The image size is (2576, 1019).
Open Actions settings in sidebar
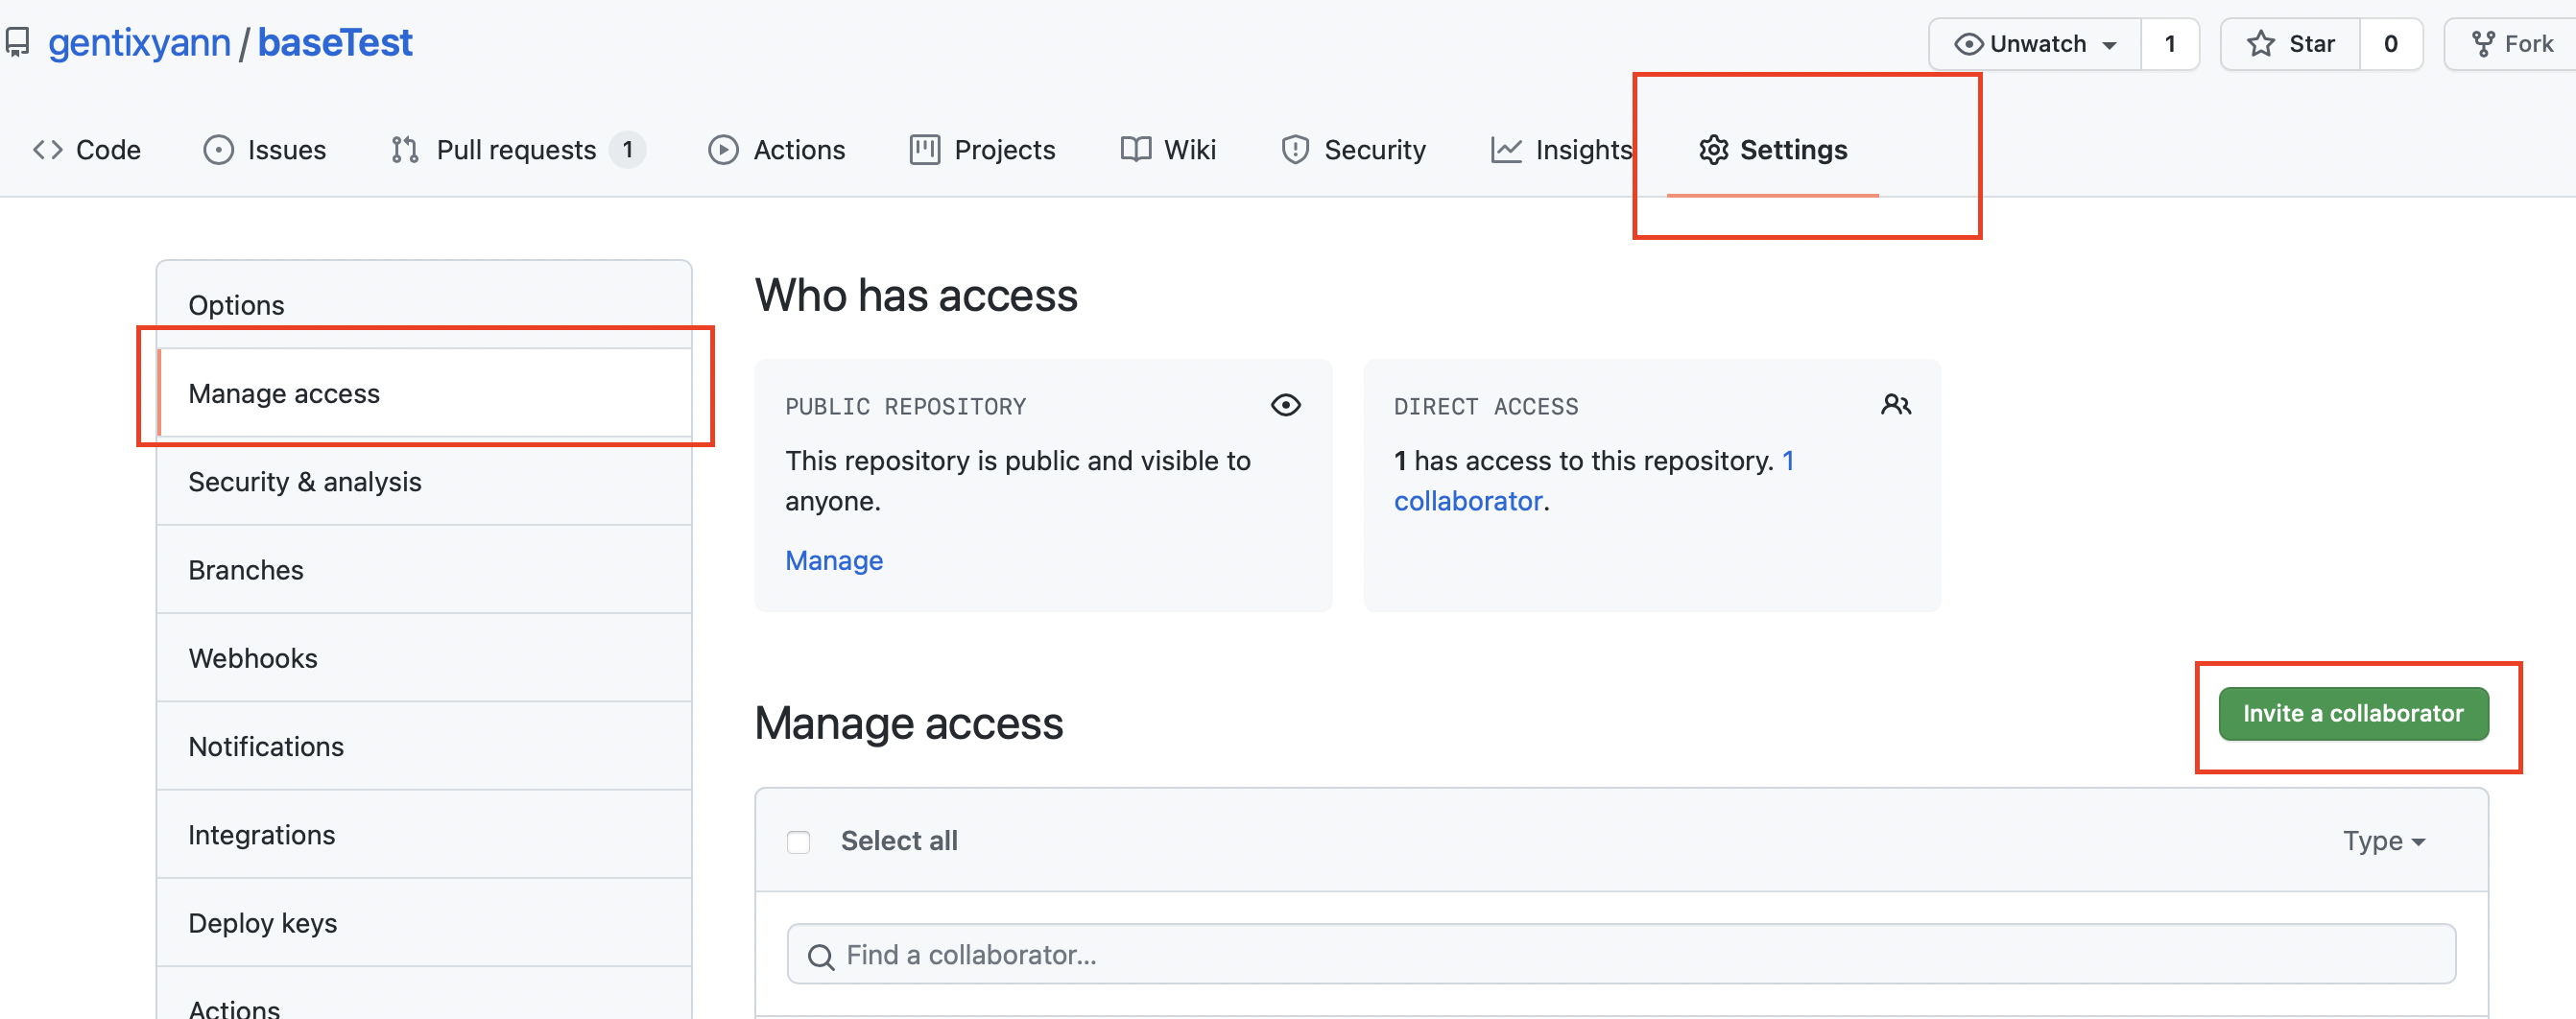coord(424,994)
